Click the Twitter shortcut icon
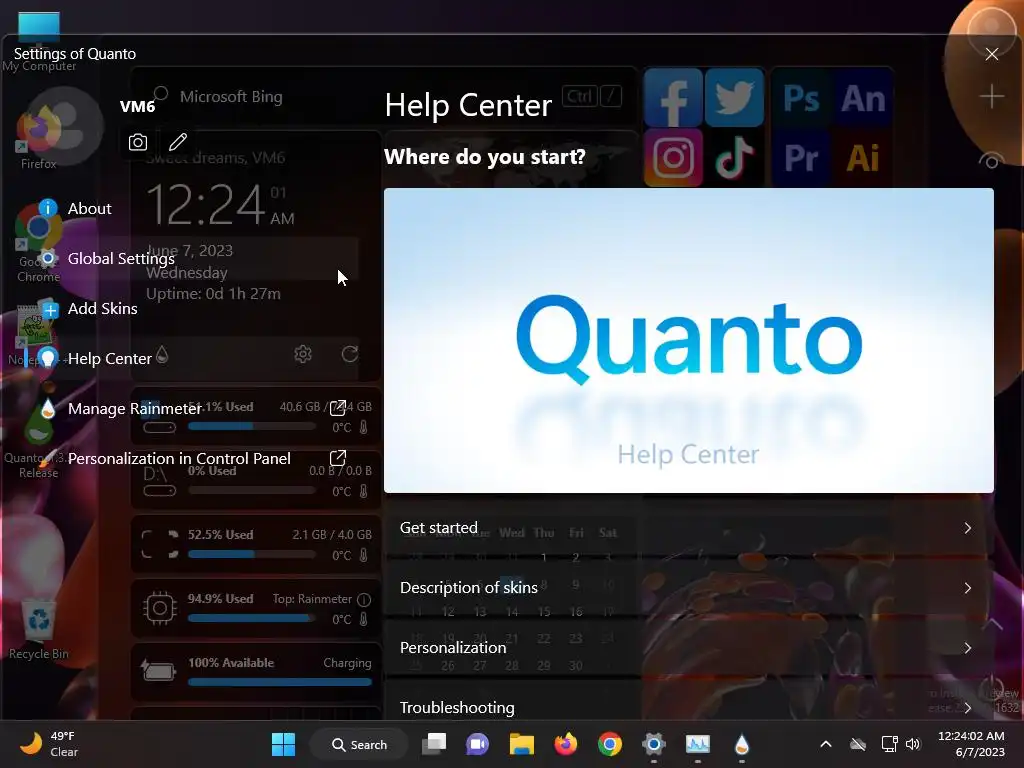Screen dimensions: 1024x768 735,98
